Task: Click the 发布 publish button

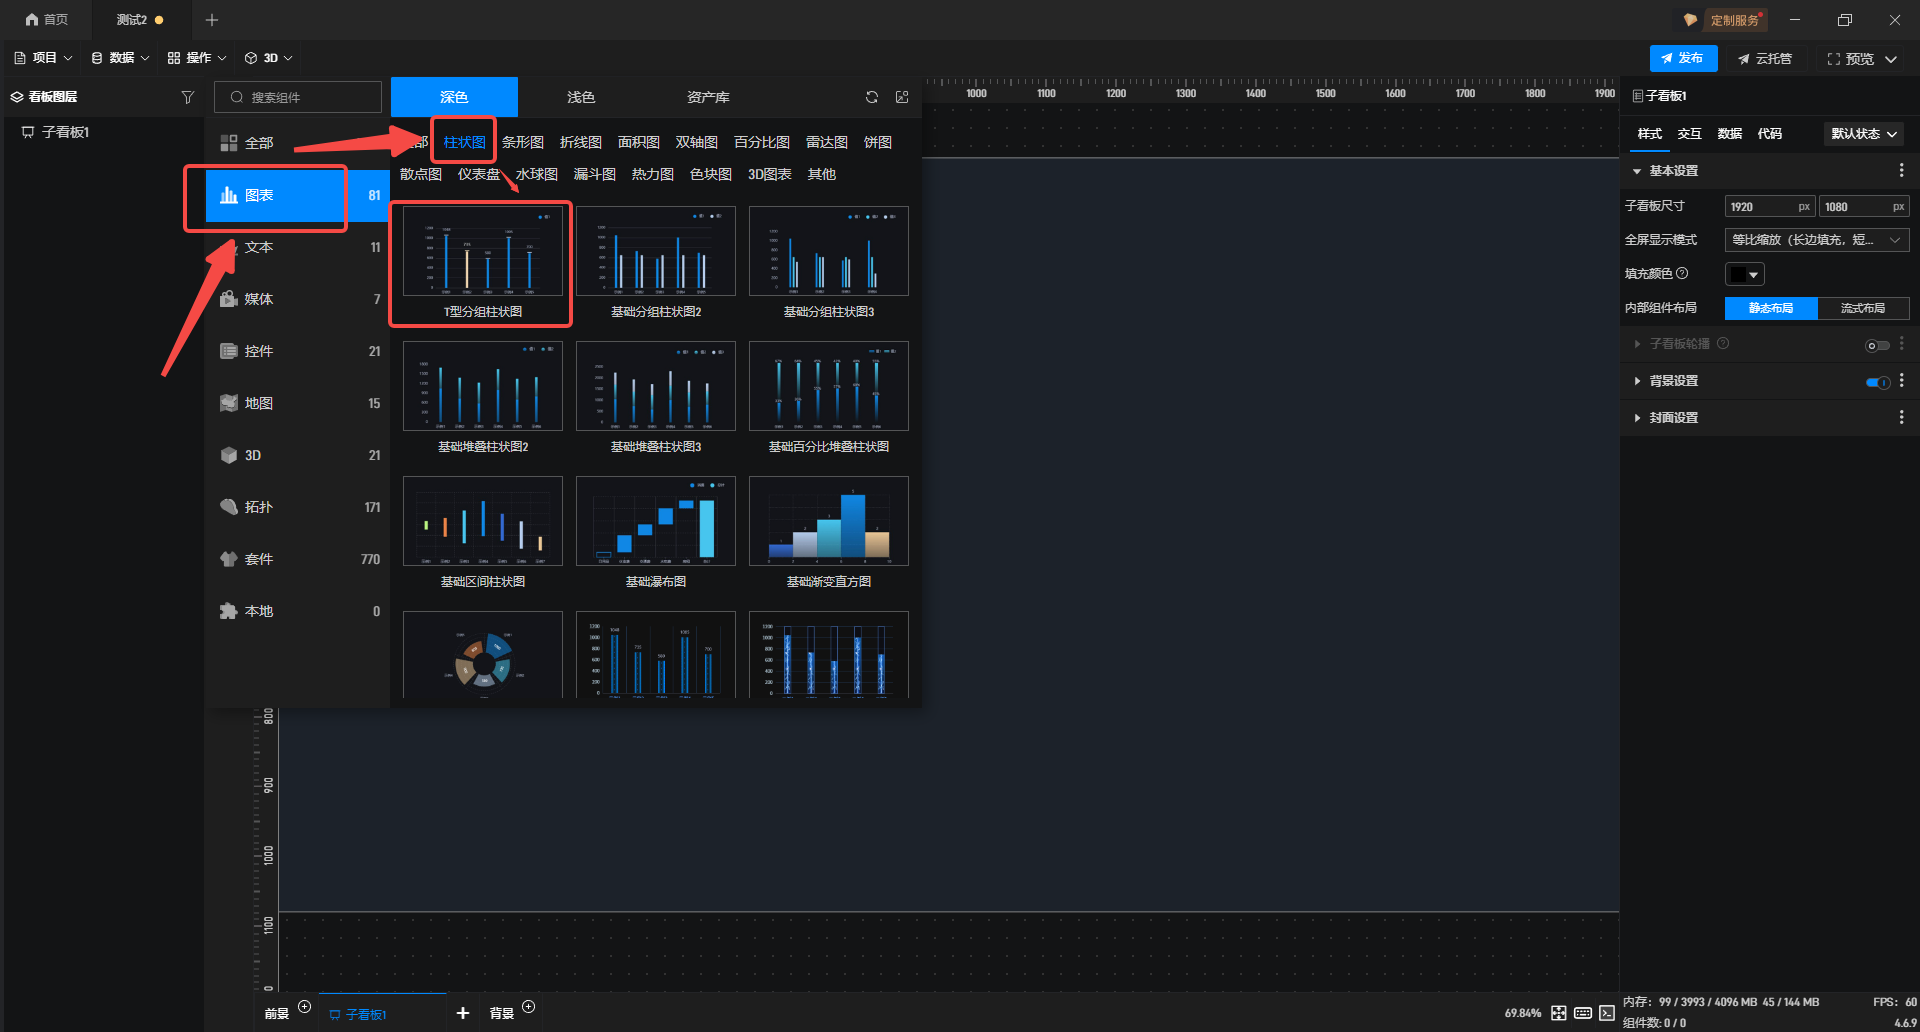Action: 1683,58
